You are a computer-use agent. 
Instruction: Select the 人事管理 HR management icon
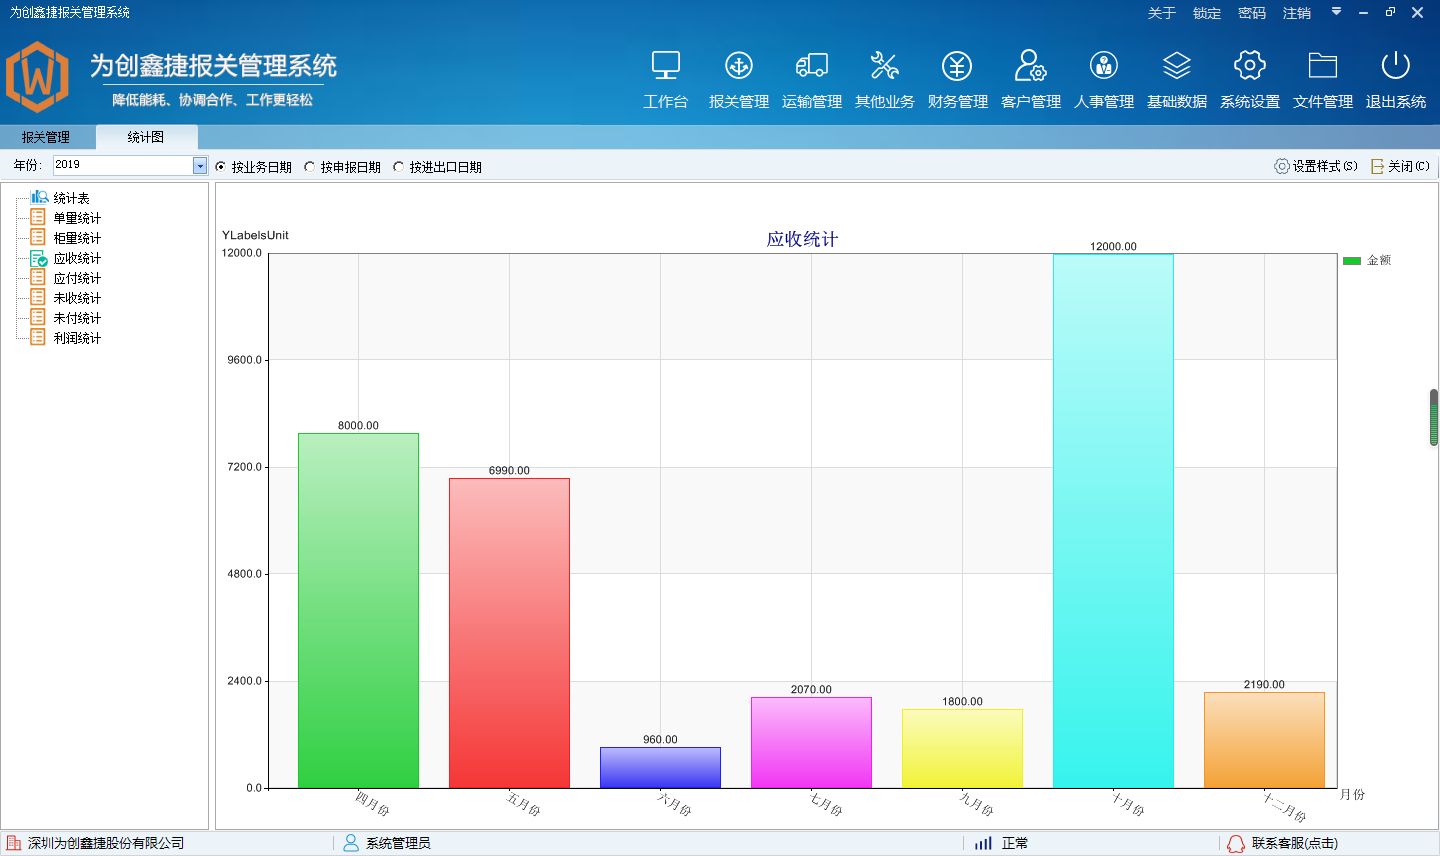tap(1103, 78)
